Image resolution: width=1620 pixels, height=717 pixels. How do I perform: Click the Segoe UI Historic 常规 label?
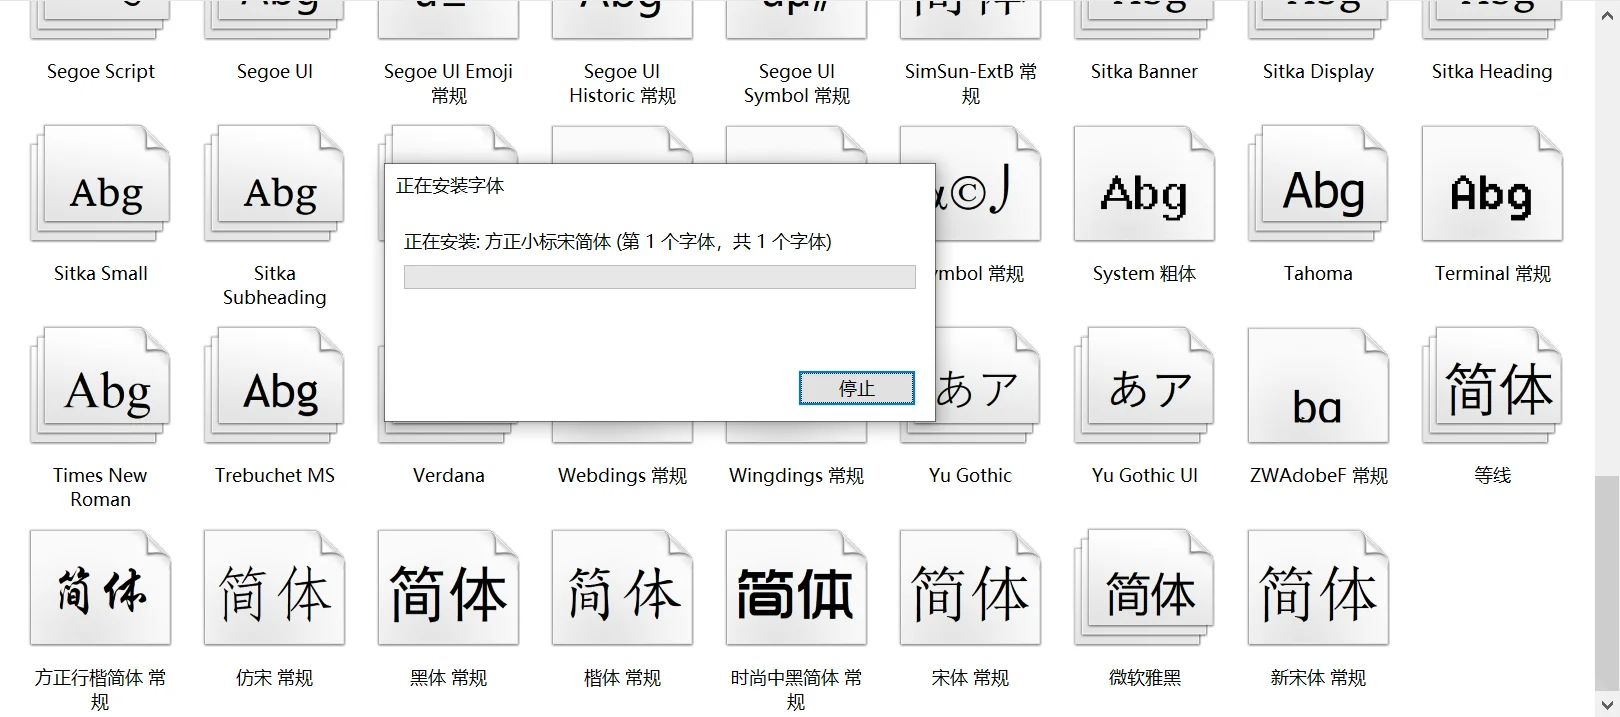pos(622,84)
